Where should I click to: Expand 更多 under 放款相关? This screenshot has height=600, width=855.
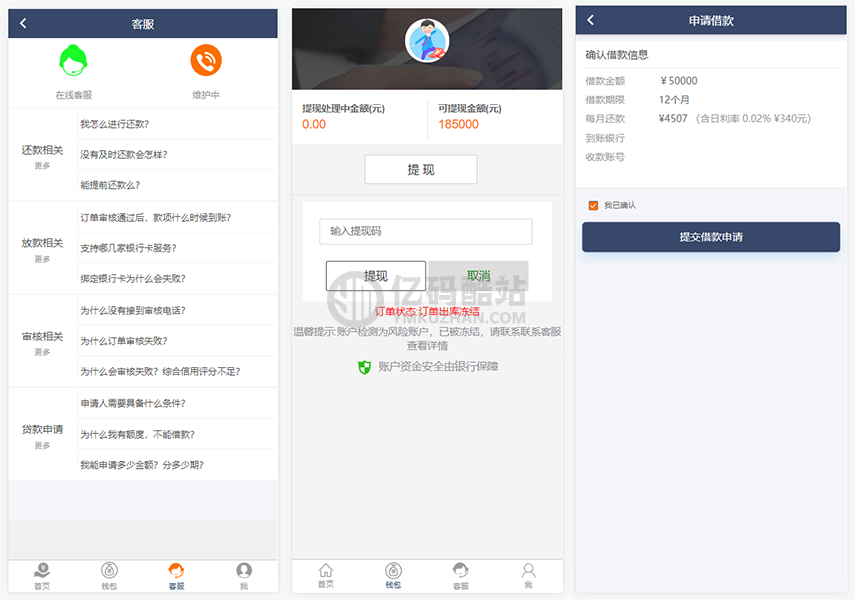coord(42,259)
